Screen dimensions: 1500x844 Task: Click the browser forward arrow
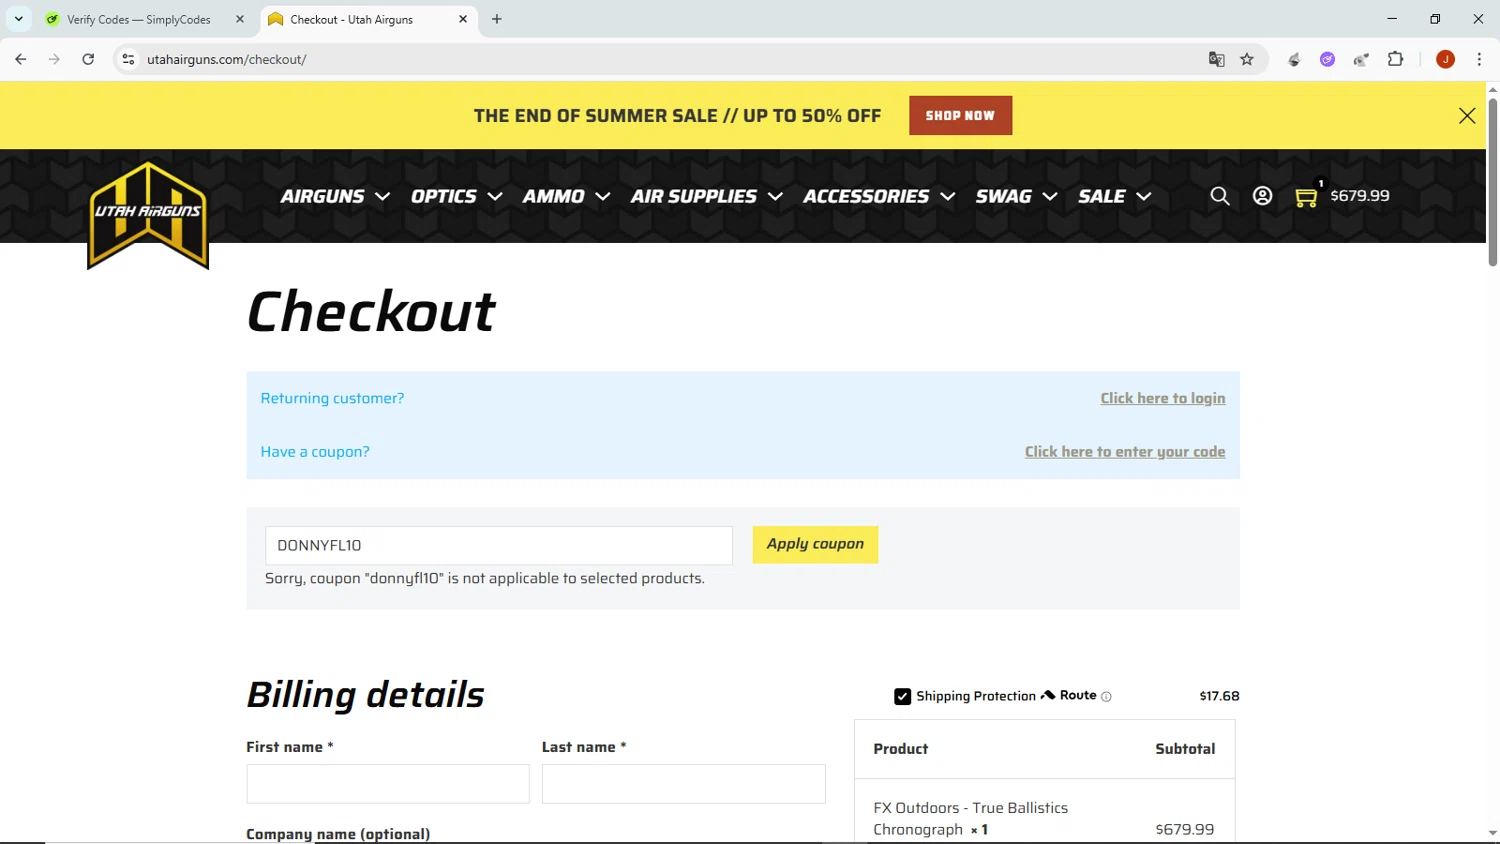pyautogui.click(x=54, y=59)
